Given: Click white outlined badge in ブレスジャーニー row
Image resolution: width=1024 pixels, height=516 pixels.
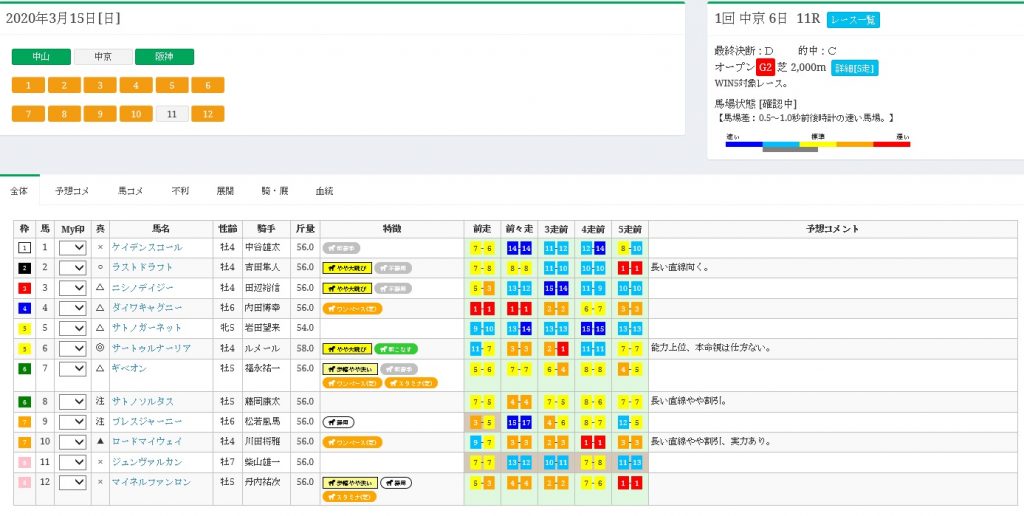Looking at the screenshot, I should 338,422.
